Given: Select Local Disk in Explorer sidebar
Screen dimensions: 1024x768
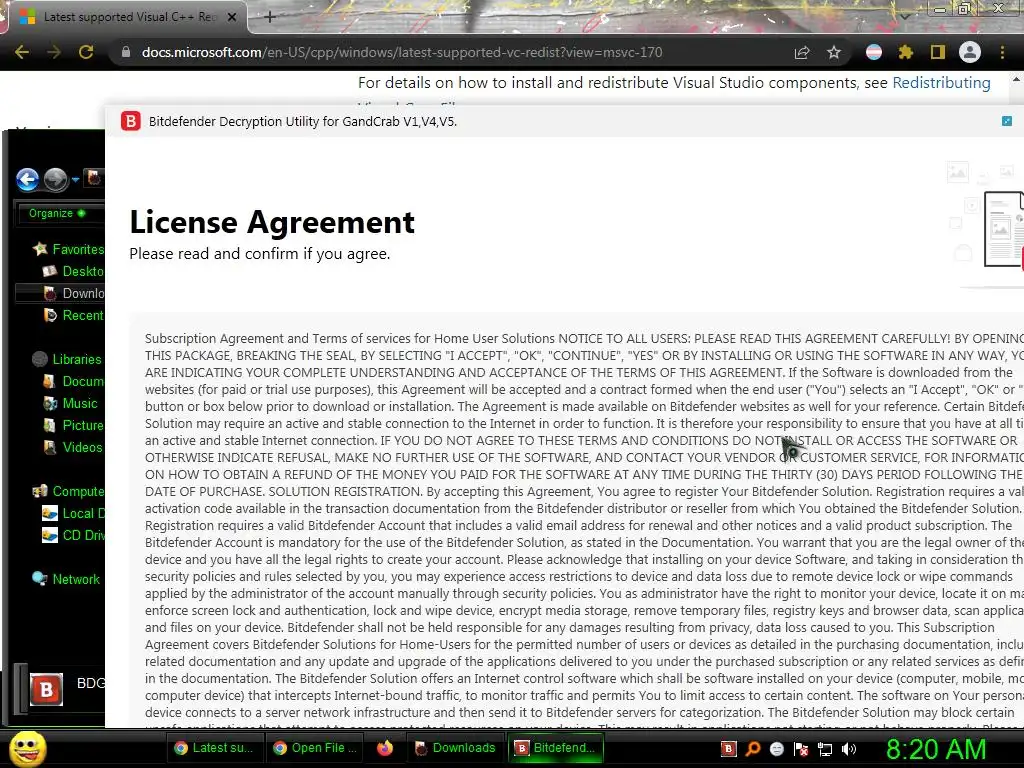Looking at the screenshot, I should tap(73, 513).
